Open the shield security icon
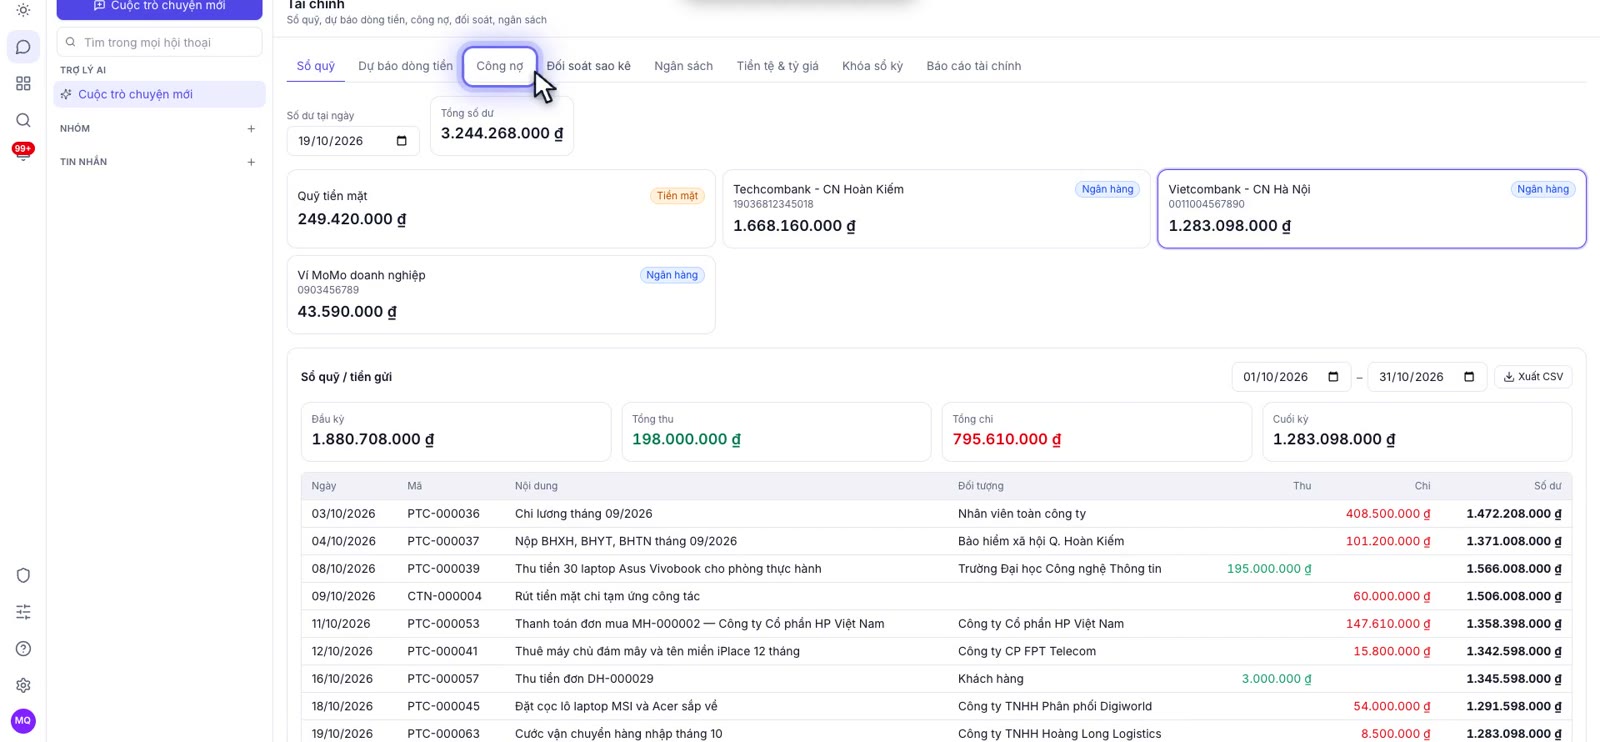1600x742 pixels. 23,575
